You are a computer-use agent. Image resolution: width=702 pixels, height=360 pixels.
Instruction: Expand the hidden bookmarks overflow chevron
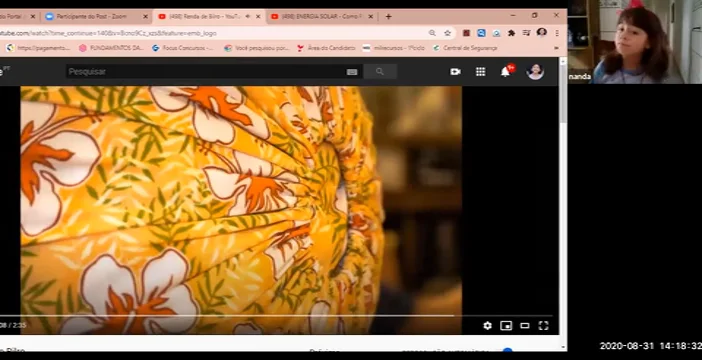click(556, 48)
